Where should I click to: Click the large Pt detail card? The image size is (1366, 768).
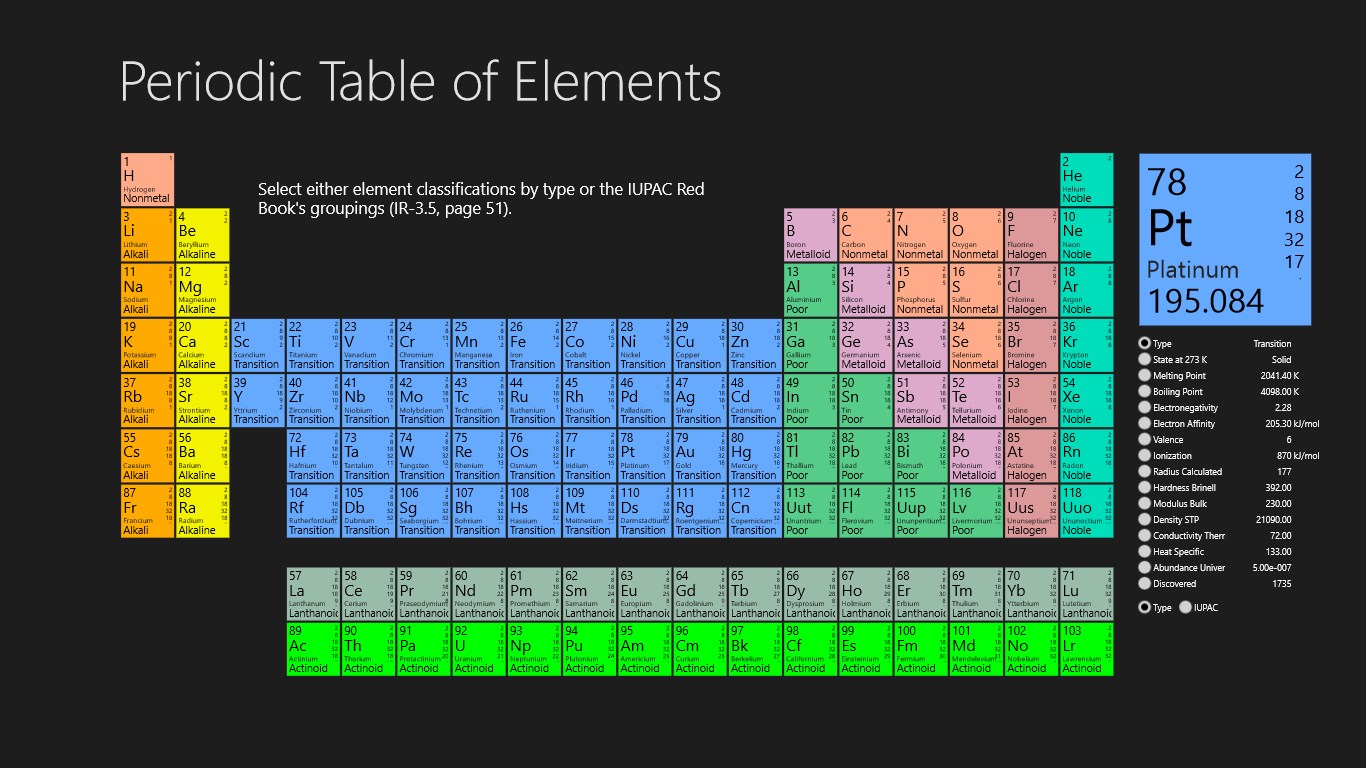pyautogui.click(x=1225, y=239)
